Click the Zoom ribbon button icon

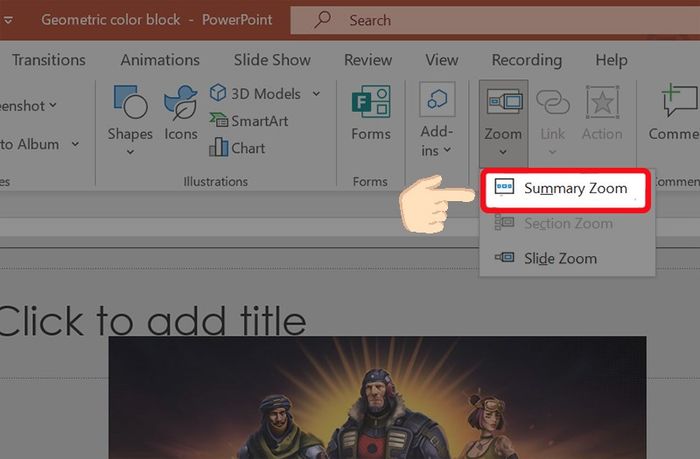(504, 101)
